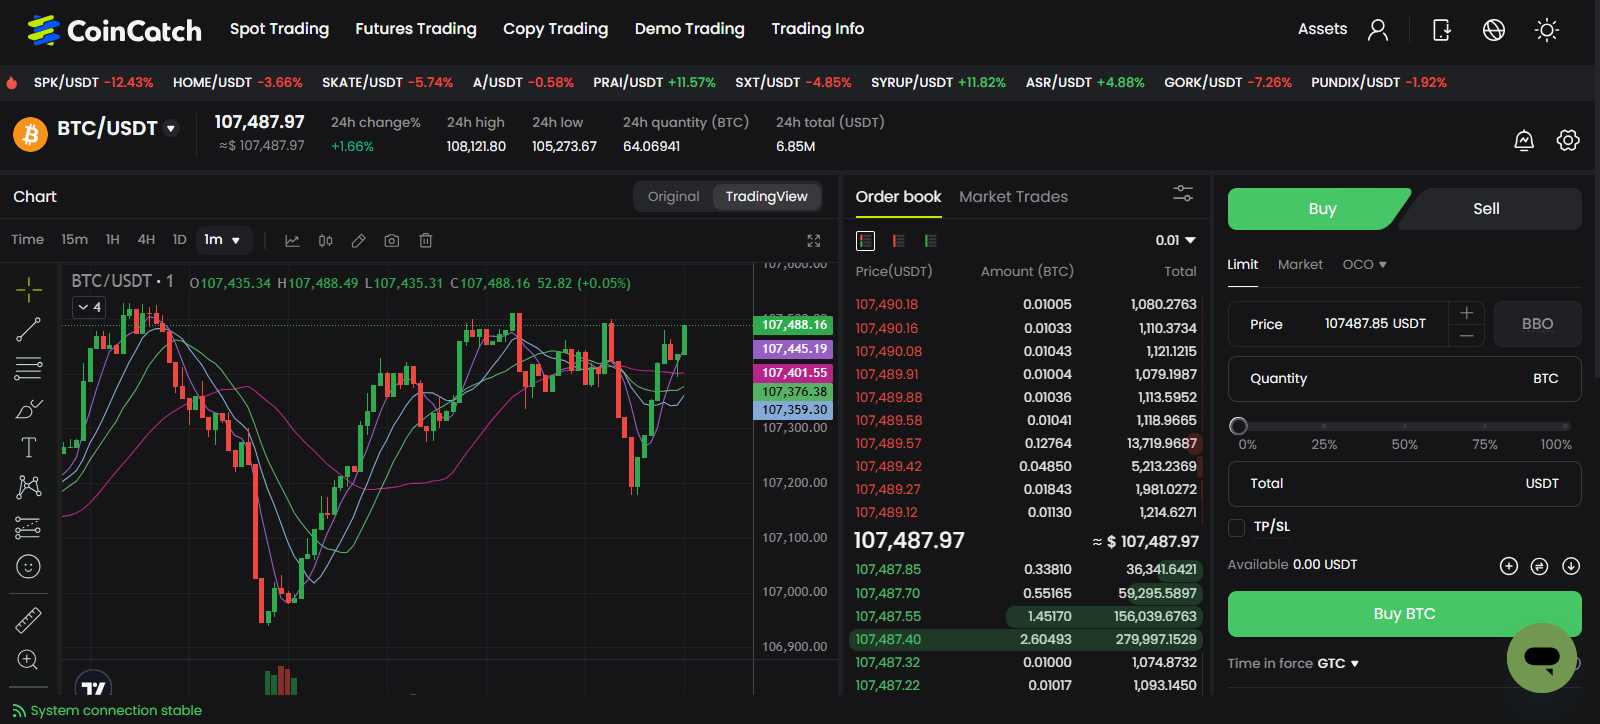Screen dimensions: 1600x724
Task: Click the deposit plus icon near Available
Action: (x=1509, y=566)
